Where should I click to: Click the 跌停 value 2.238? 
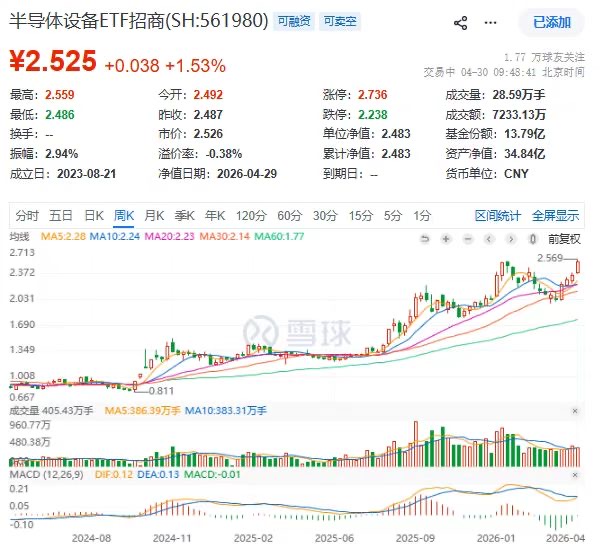(372, 115)
